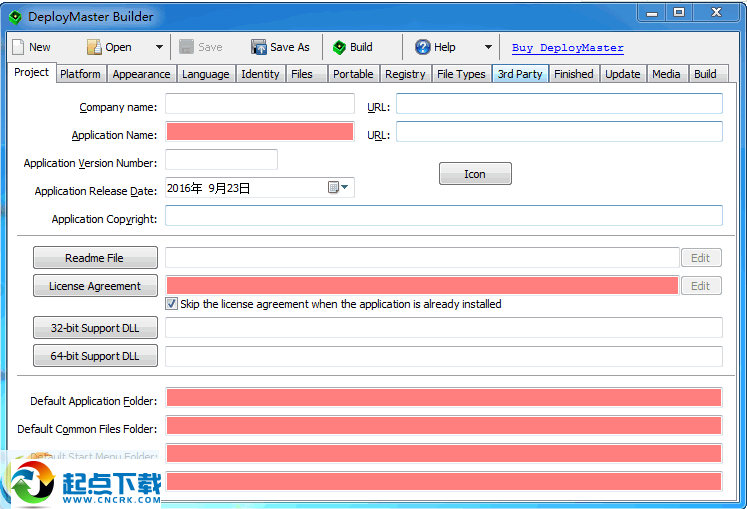Focus the Default Application Folder field

pos(444,397)
